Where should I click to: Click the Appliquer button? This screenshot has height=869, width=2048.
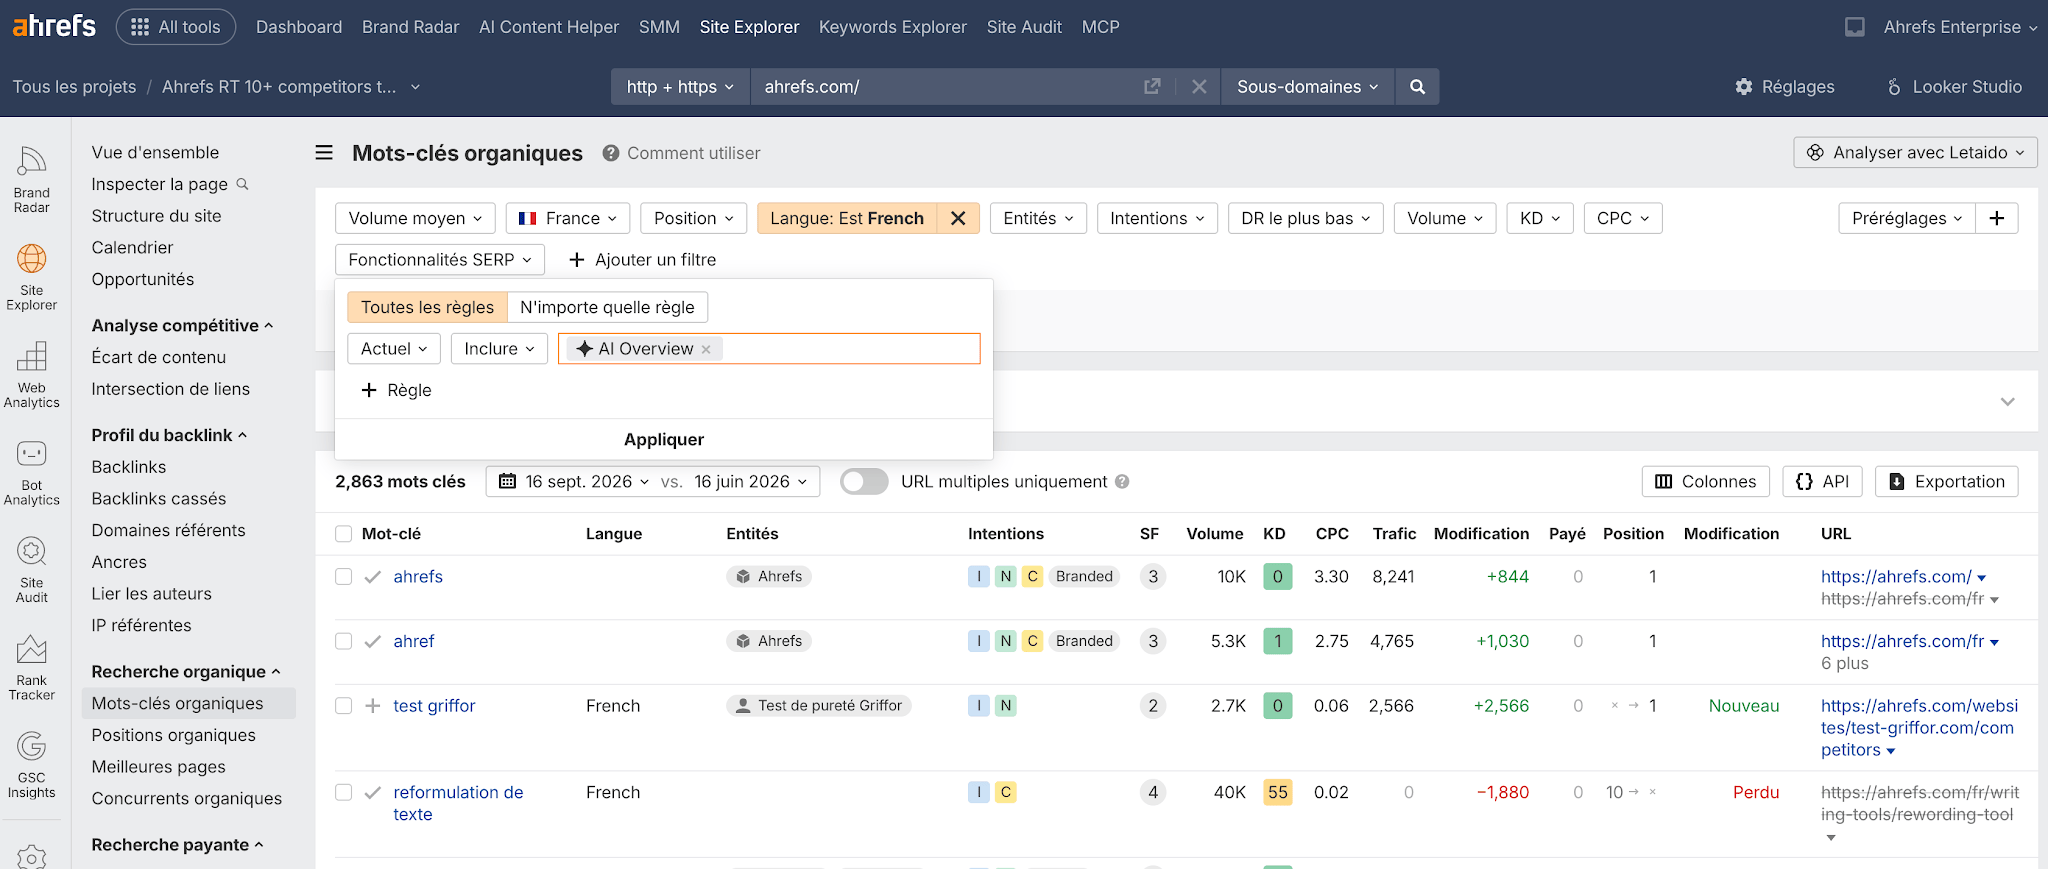click(664, 440)
